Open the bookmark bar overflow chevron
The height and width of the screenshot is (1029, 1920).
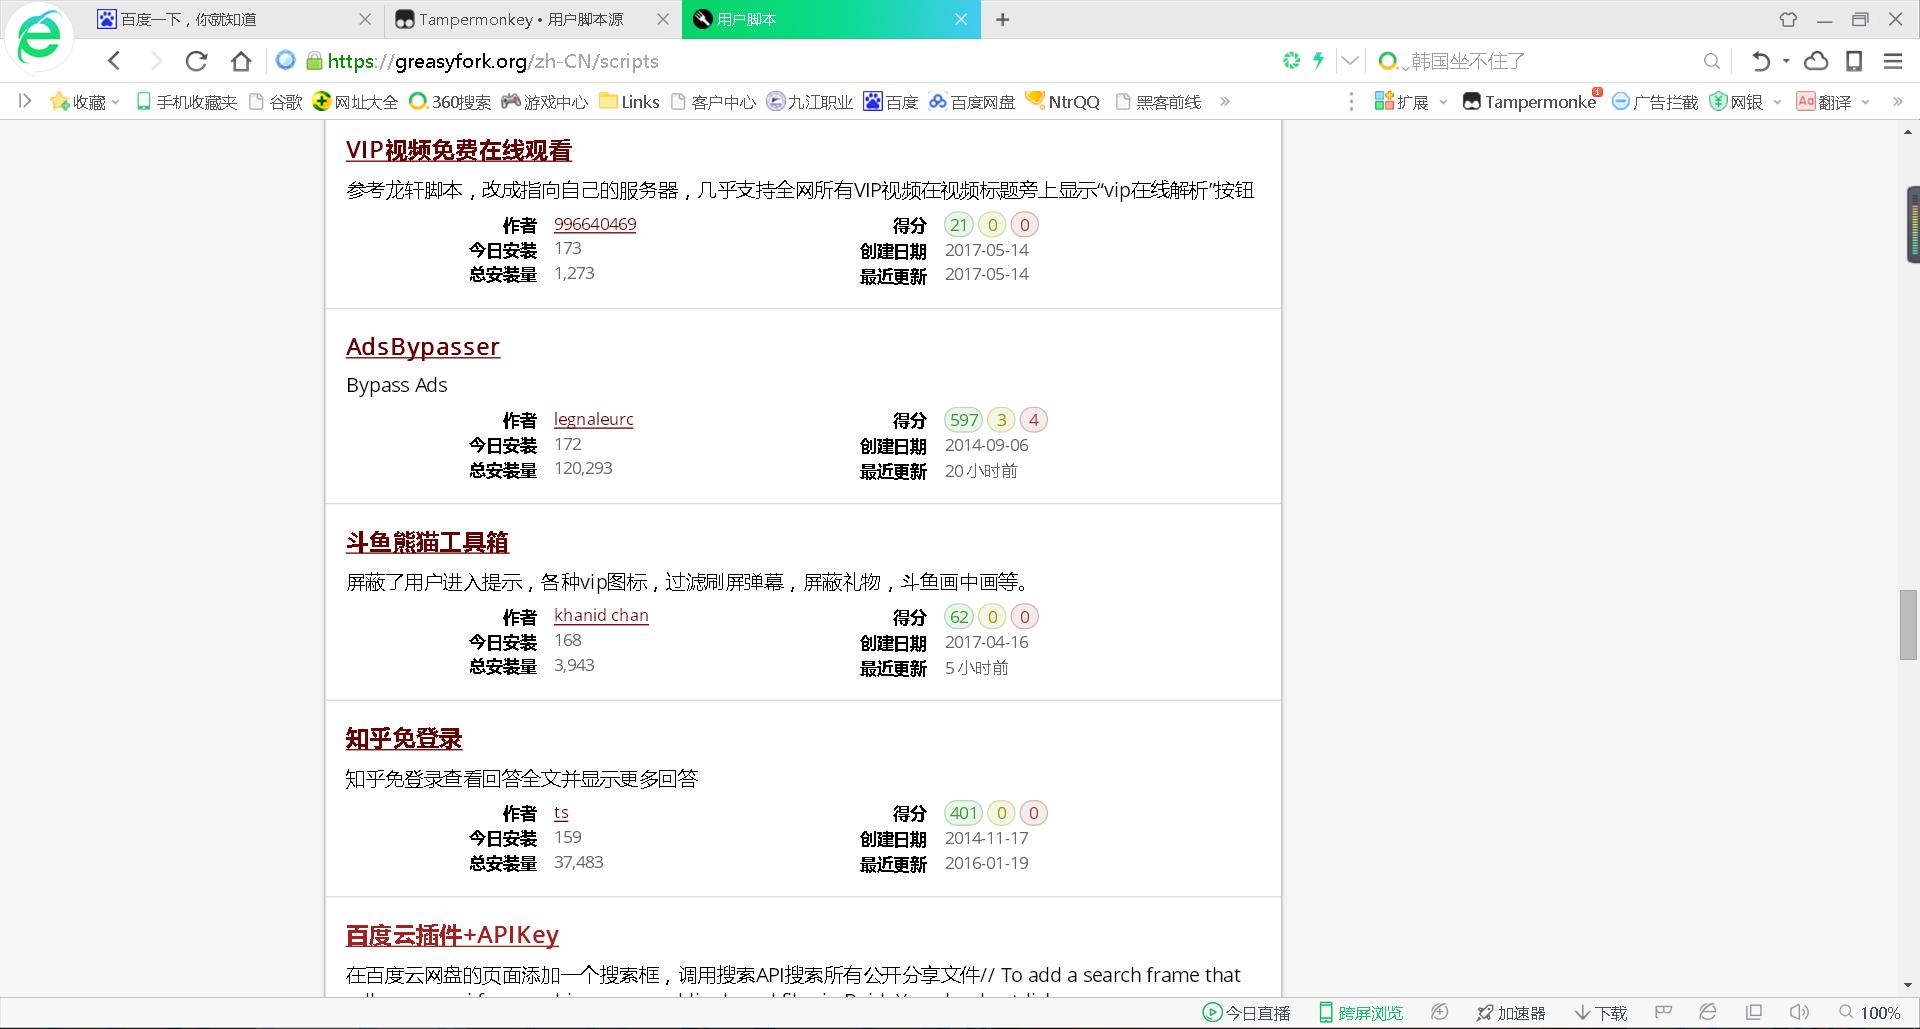coord(1224,101)
